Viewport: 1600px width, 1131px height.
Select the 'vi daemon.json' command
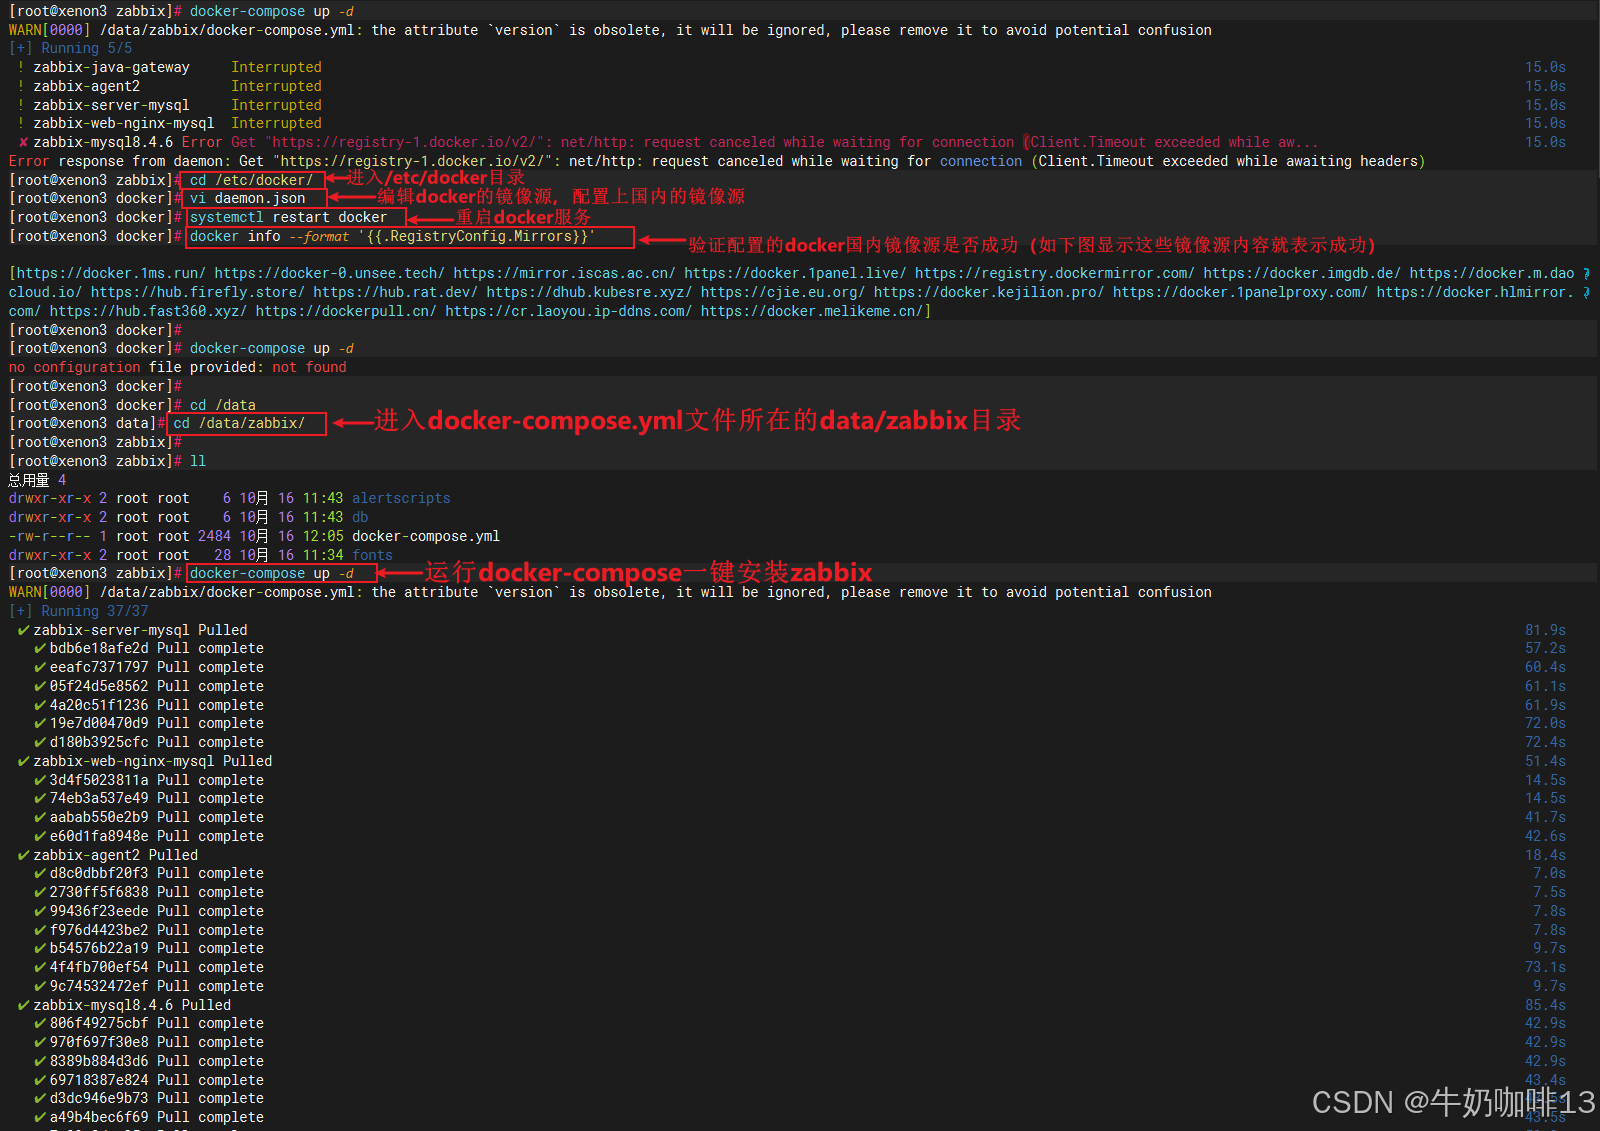pos(247,198)
